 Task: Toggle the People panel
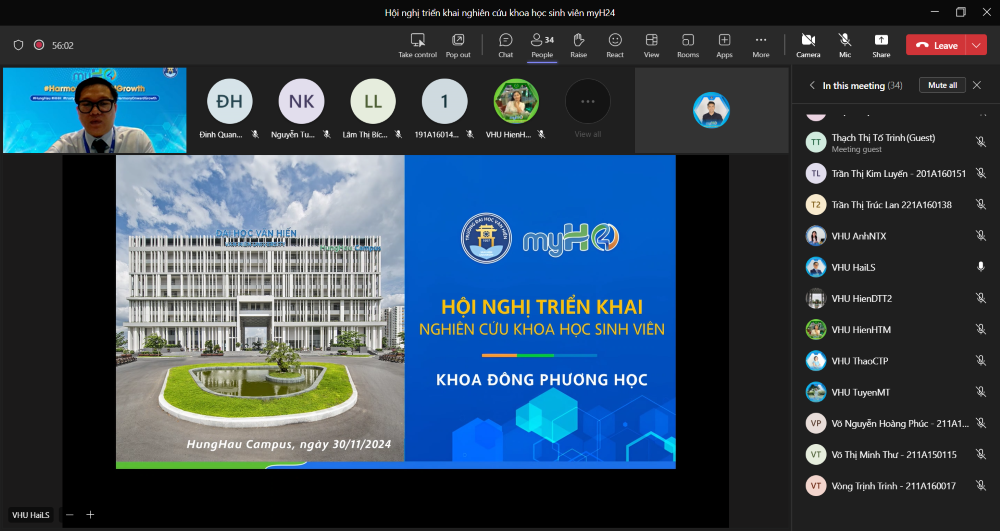click(x=542, y=40)
